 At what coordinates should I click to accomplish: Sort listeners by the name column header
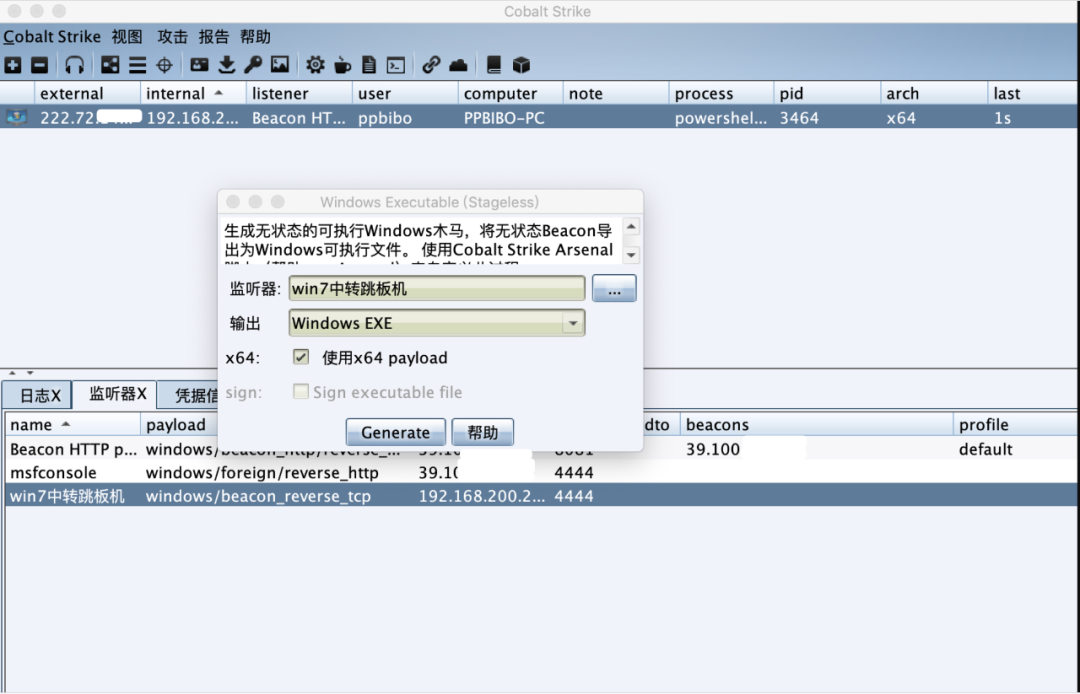pyautogui.click(x=72, y=425)
